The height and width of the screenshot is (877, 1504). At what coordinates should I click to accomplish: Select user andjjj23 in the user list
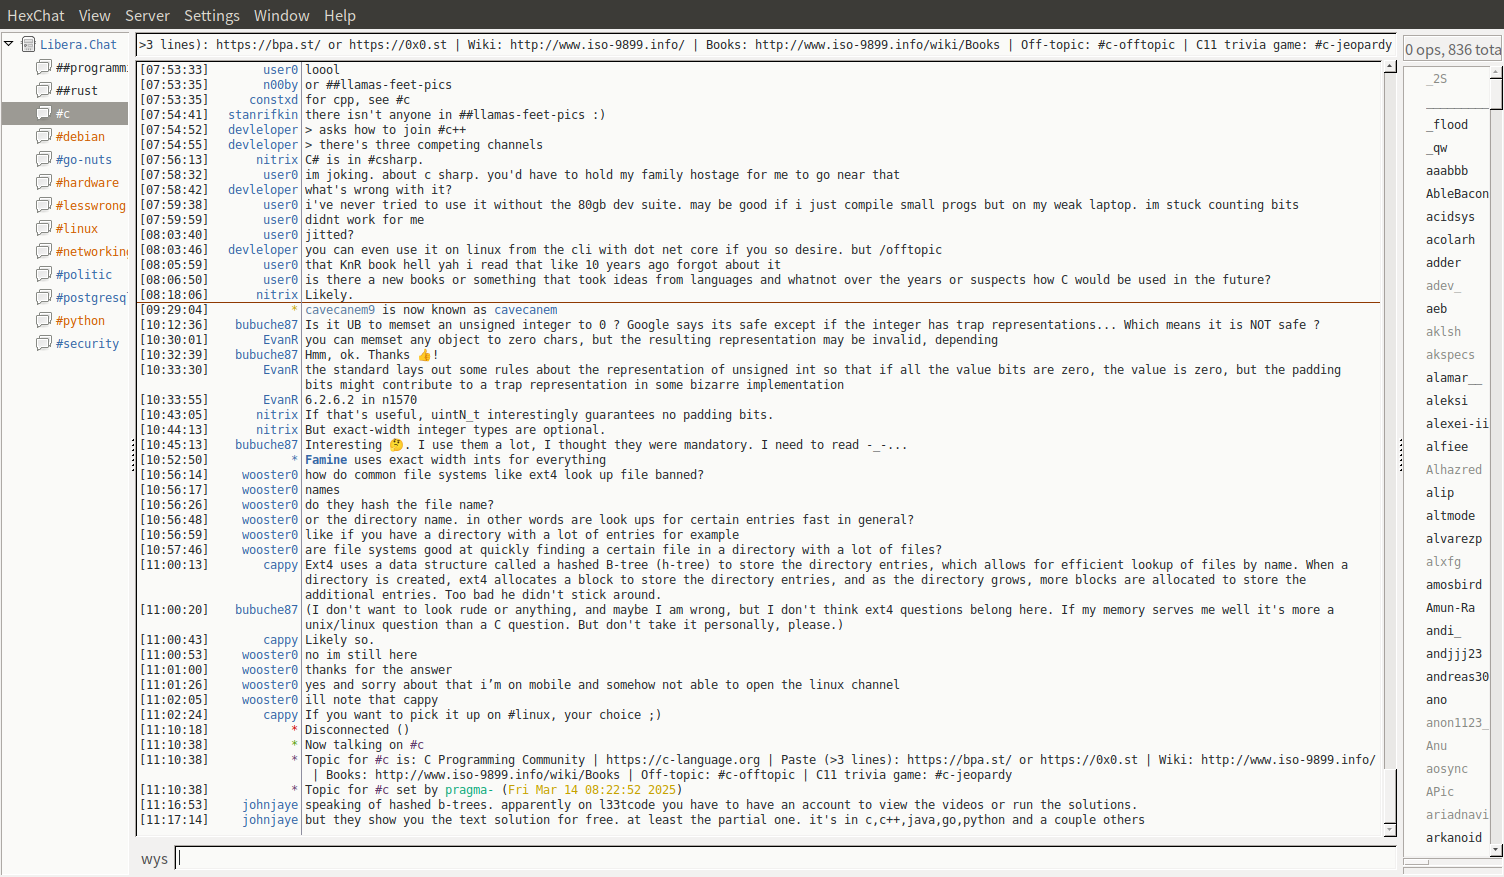1454,654
